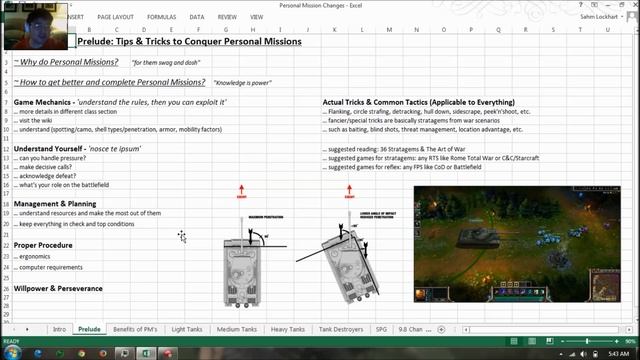
Task: Click 'Management & Planning' cell
Action: 55,204
